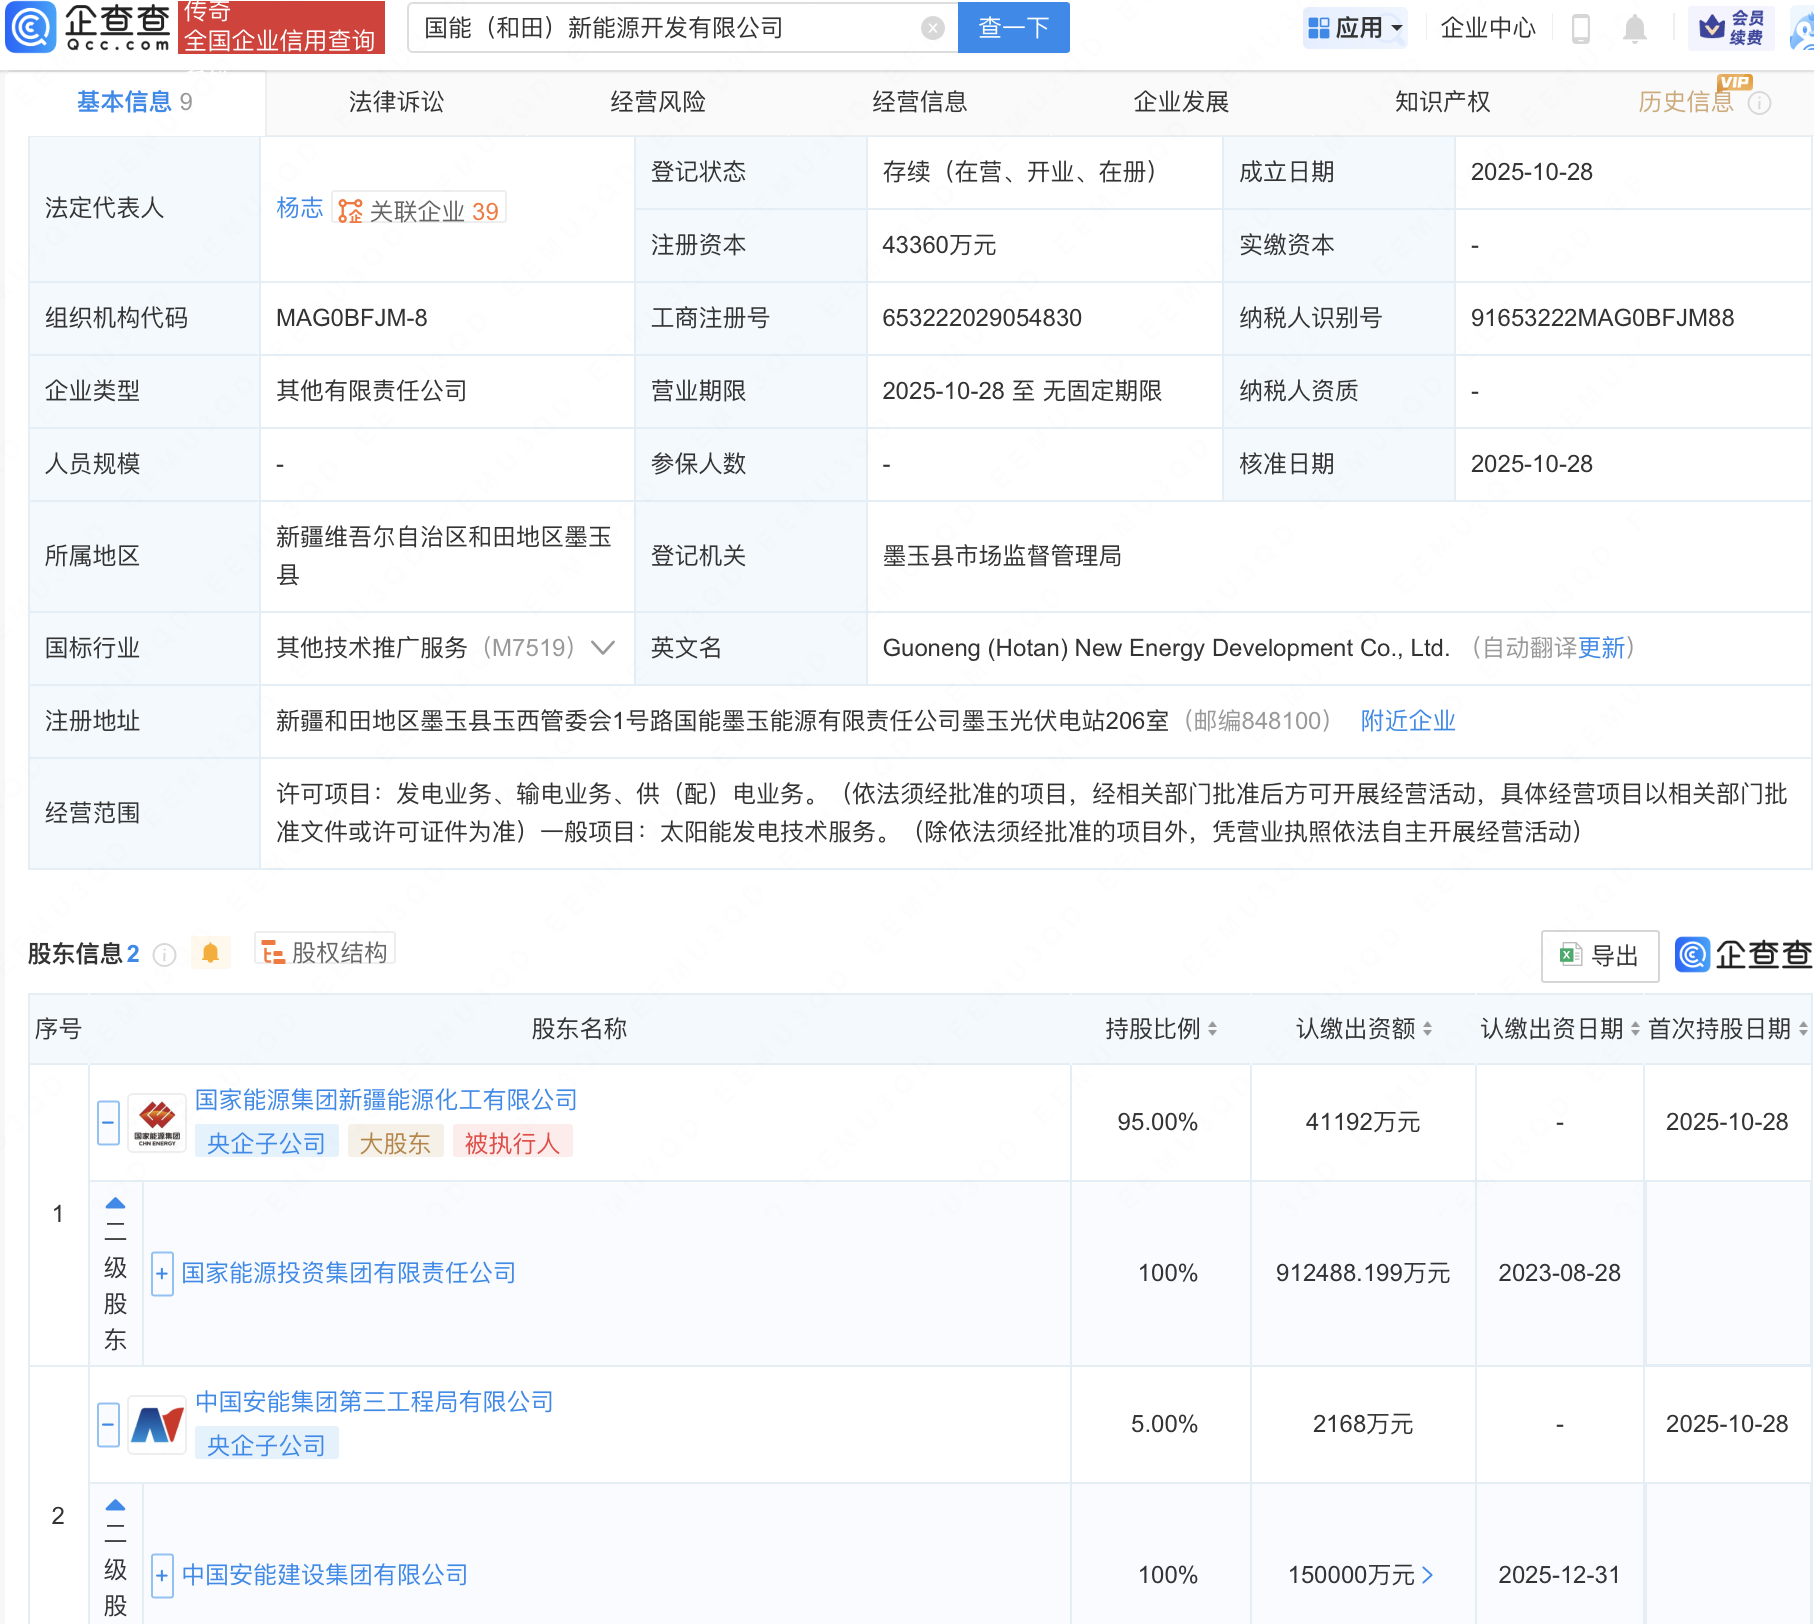This screenshot has width=1814, height=1624.
Task: Open the notification bell in the top bar
Action: pos(1635,28)
